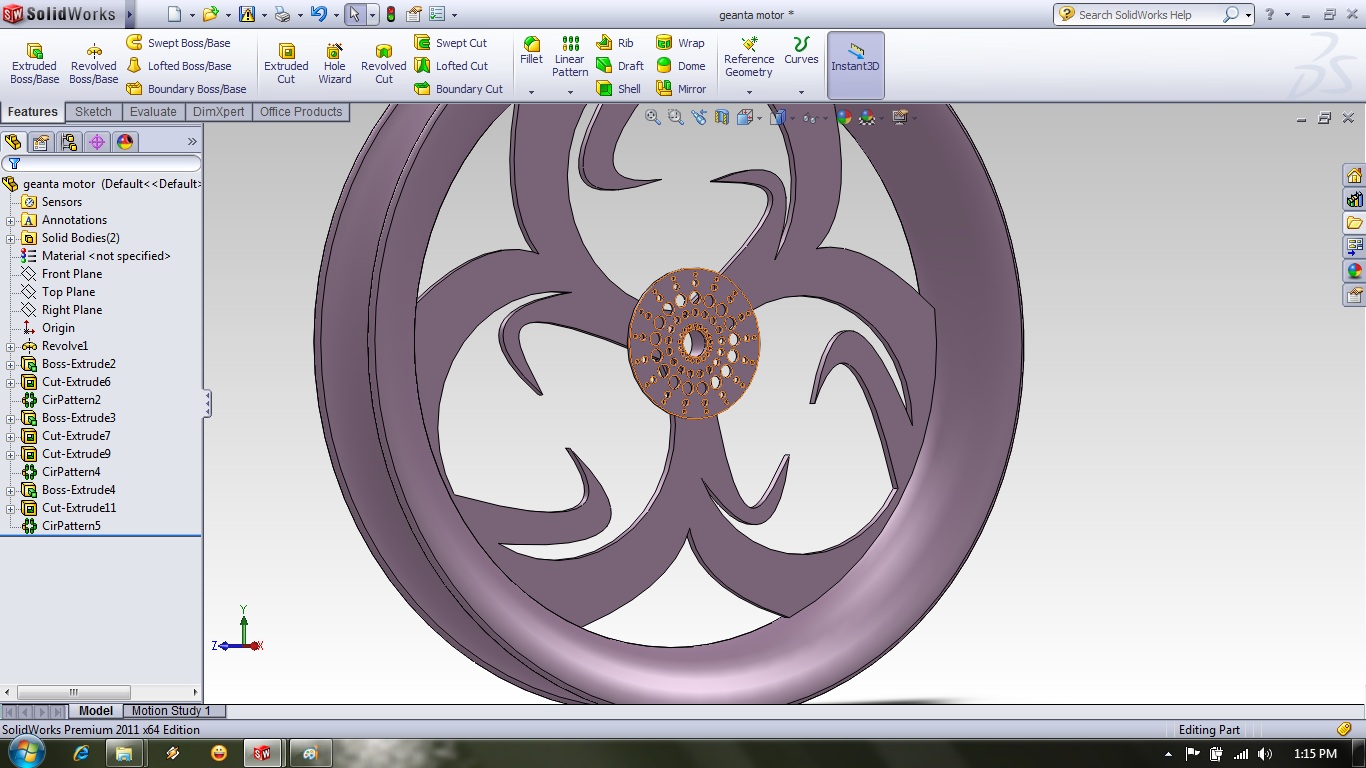Viewport: 1366px width, 768px height.
Task: Expand the Cut-Extrude11 feature node
Action: tap(11, 508)
